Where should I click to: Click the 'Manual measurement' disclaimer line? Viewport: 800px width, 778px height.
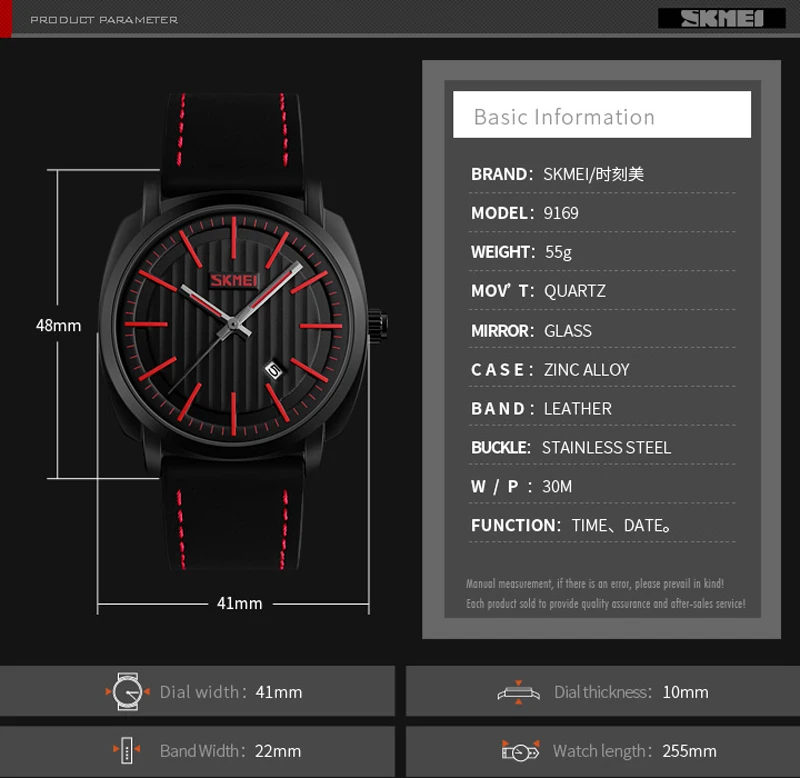[595, 584]
